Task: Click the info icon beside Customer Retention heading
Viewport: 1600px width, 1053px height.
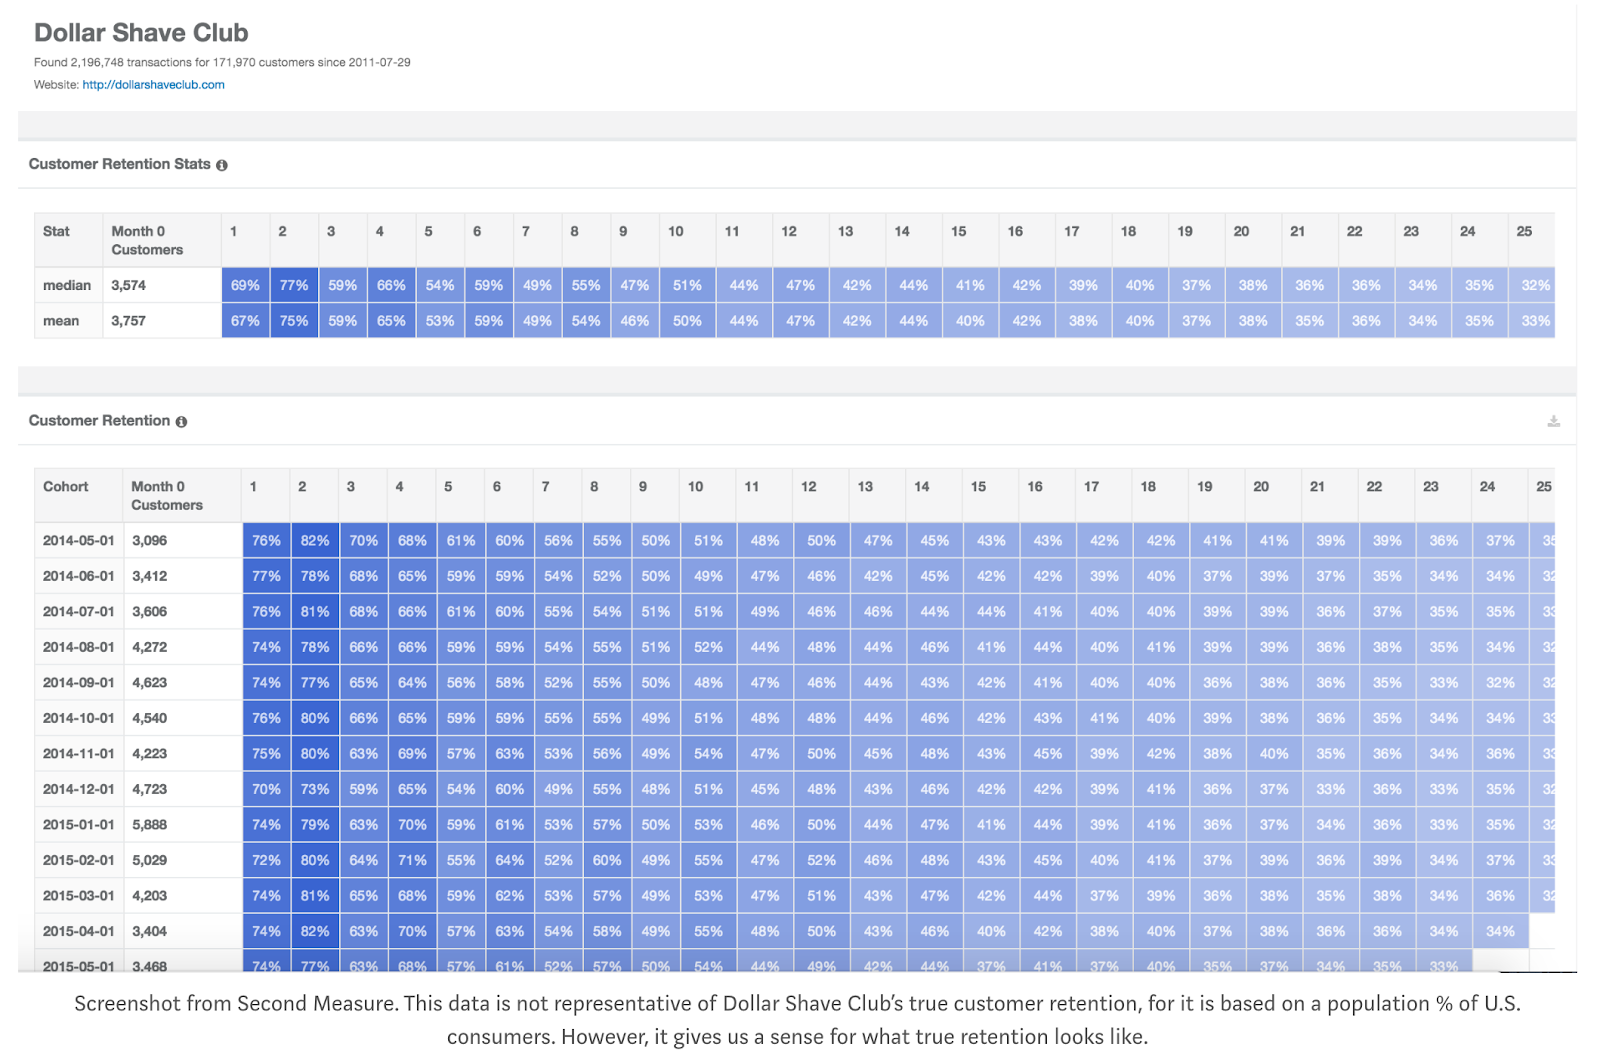Action: point(181,422)
